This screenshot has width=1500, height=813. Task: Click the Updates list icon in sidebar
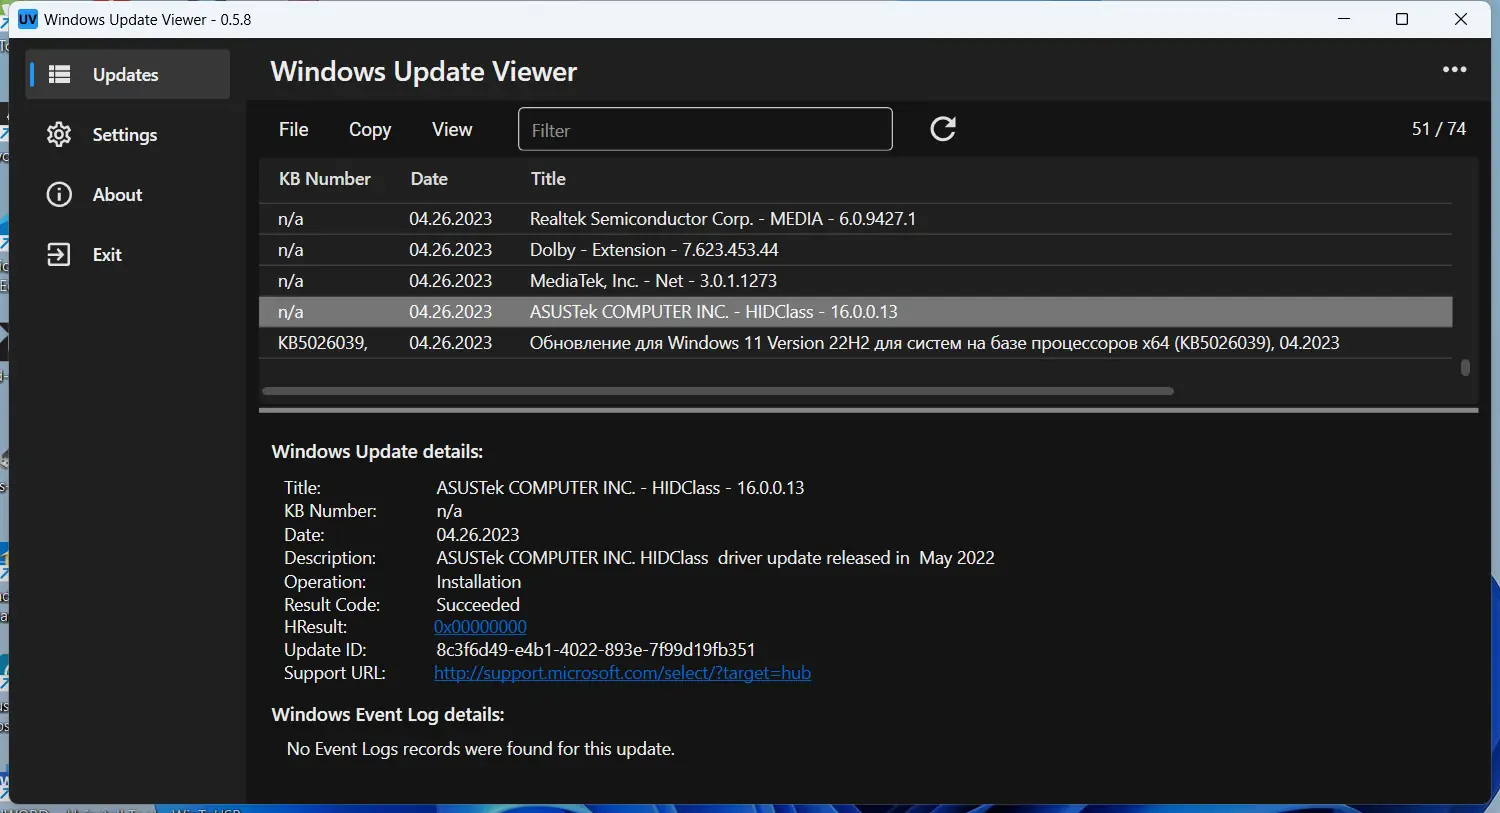click(60, 75)
